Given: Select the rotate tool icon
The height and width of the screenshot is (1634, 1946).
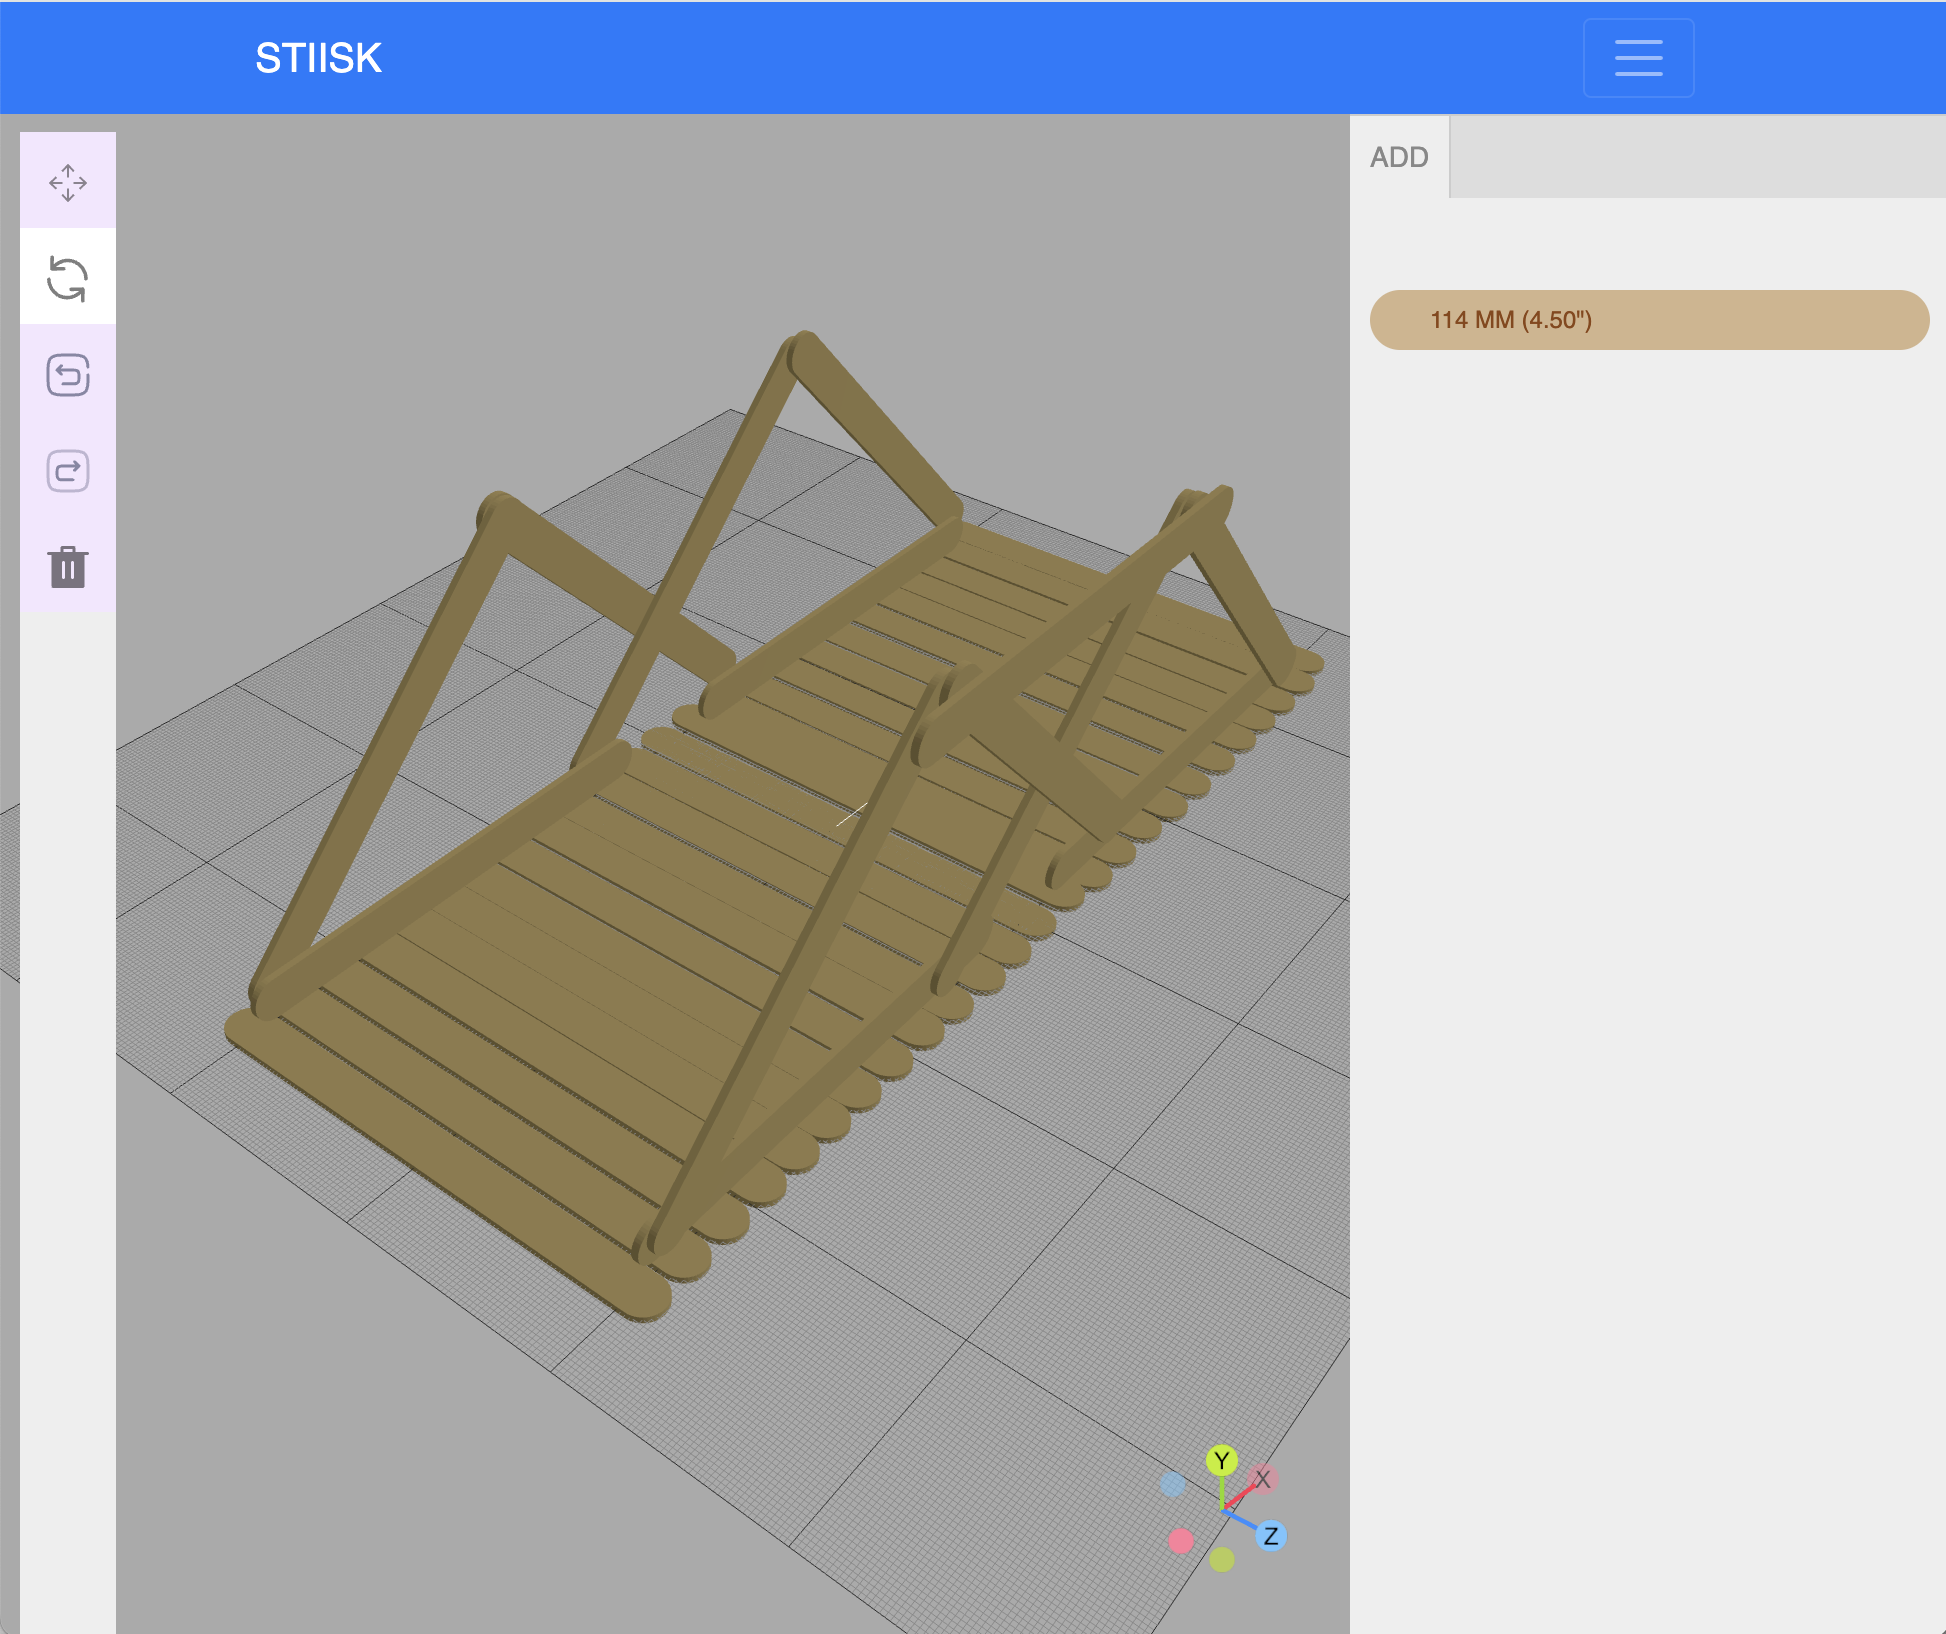Looking at the screenshot, I should [68, 278].
